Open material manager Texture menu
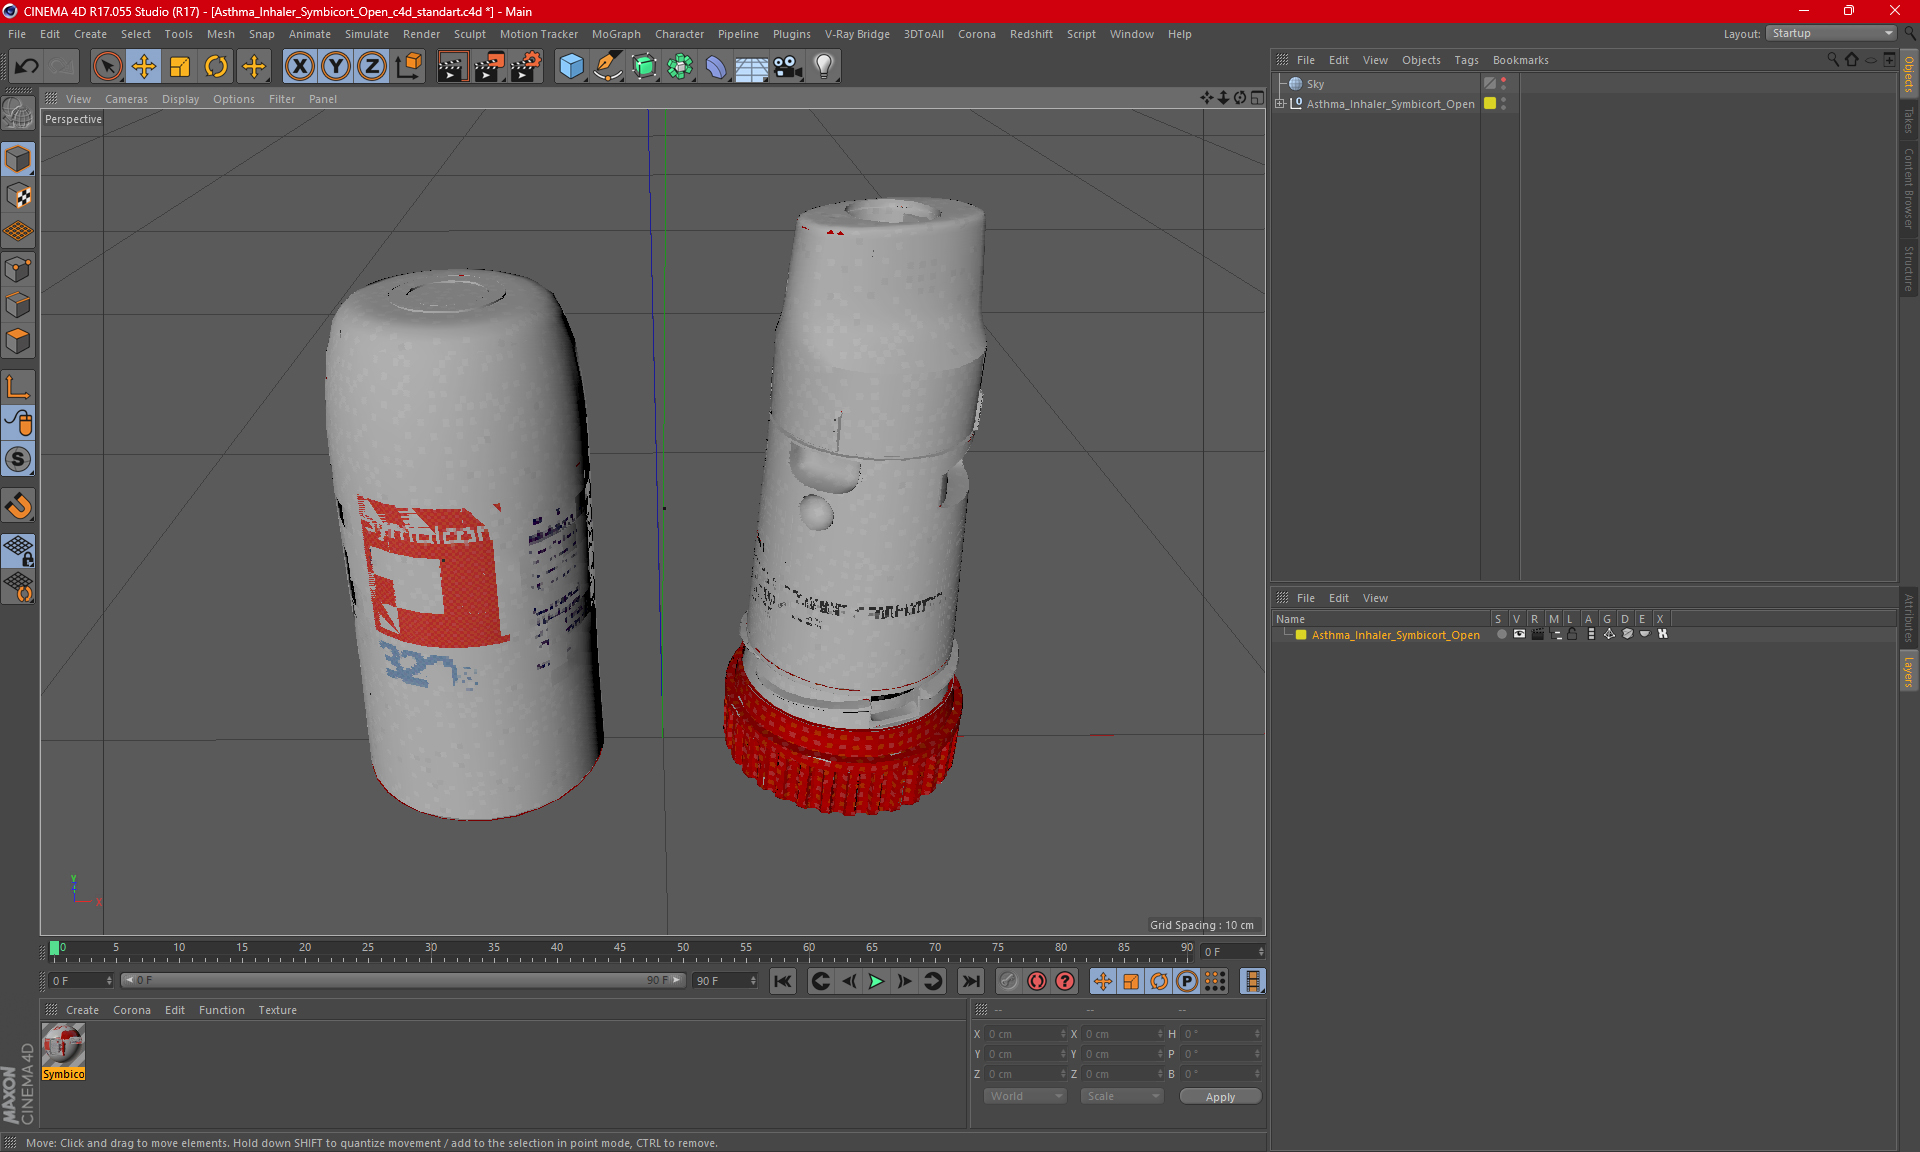 (x=277, y=1010)
